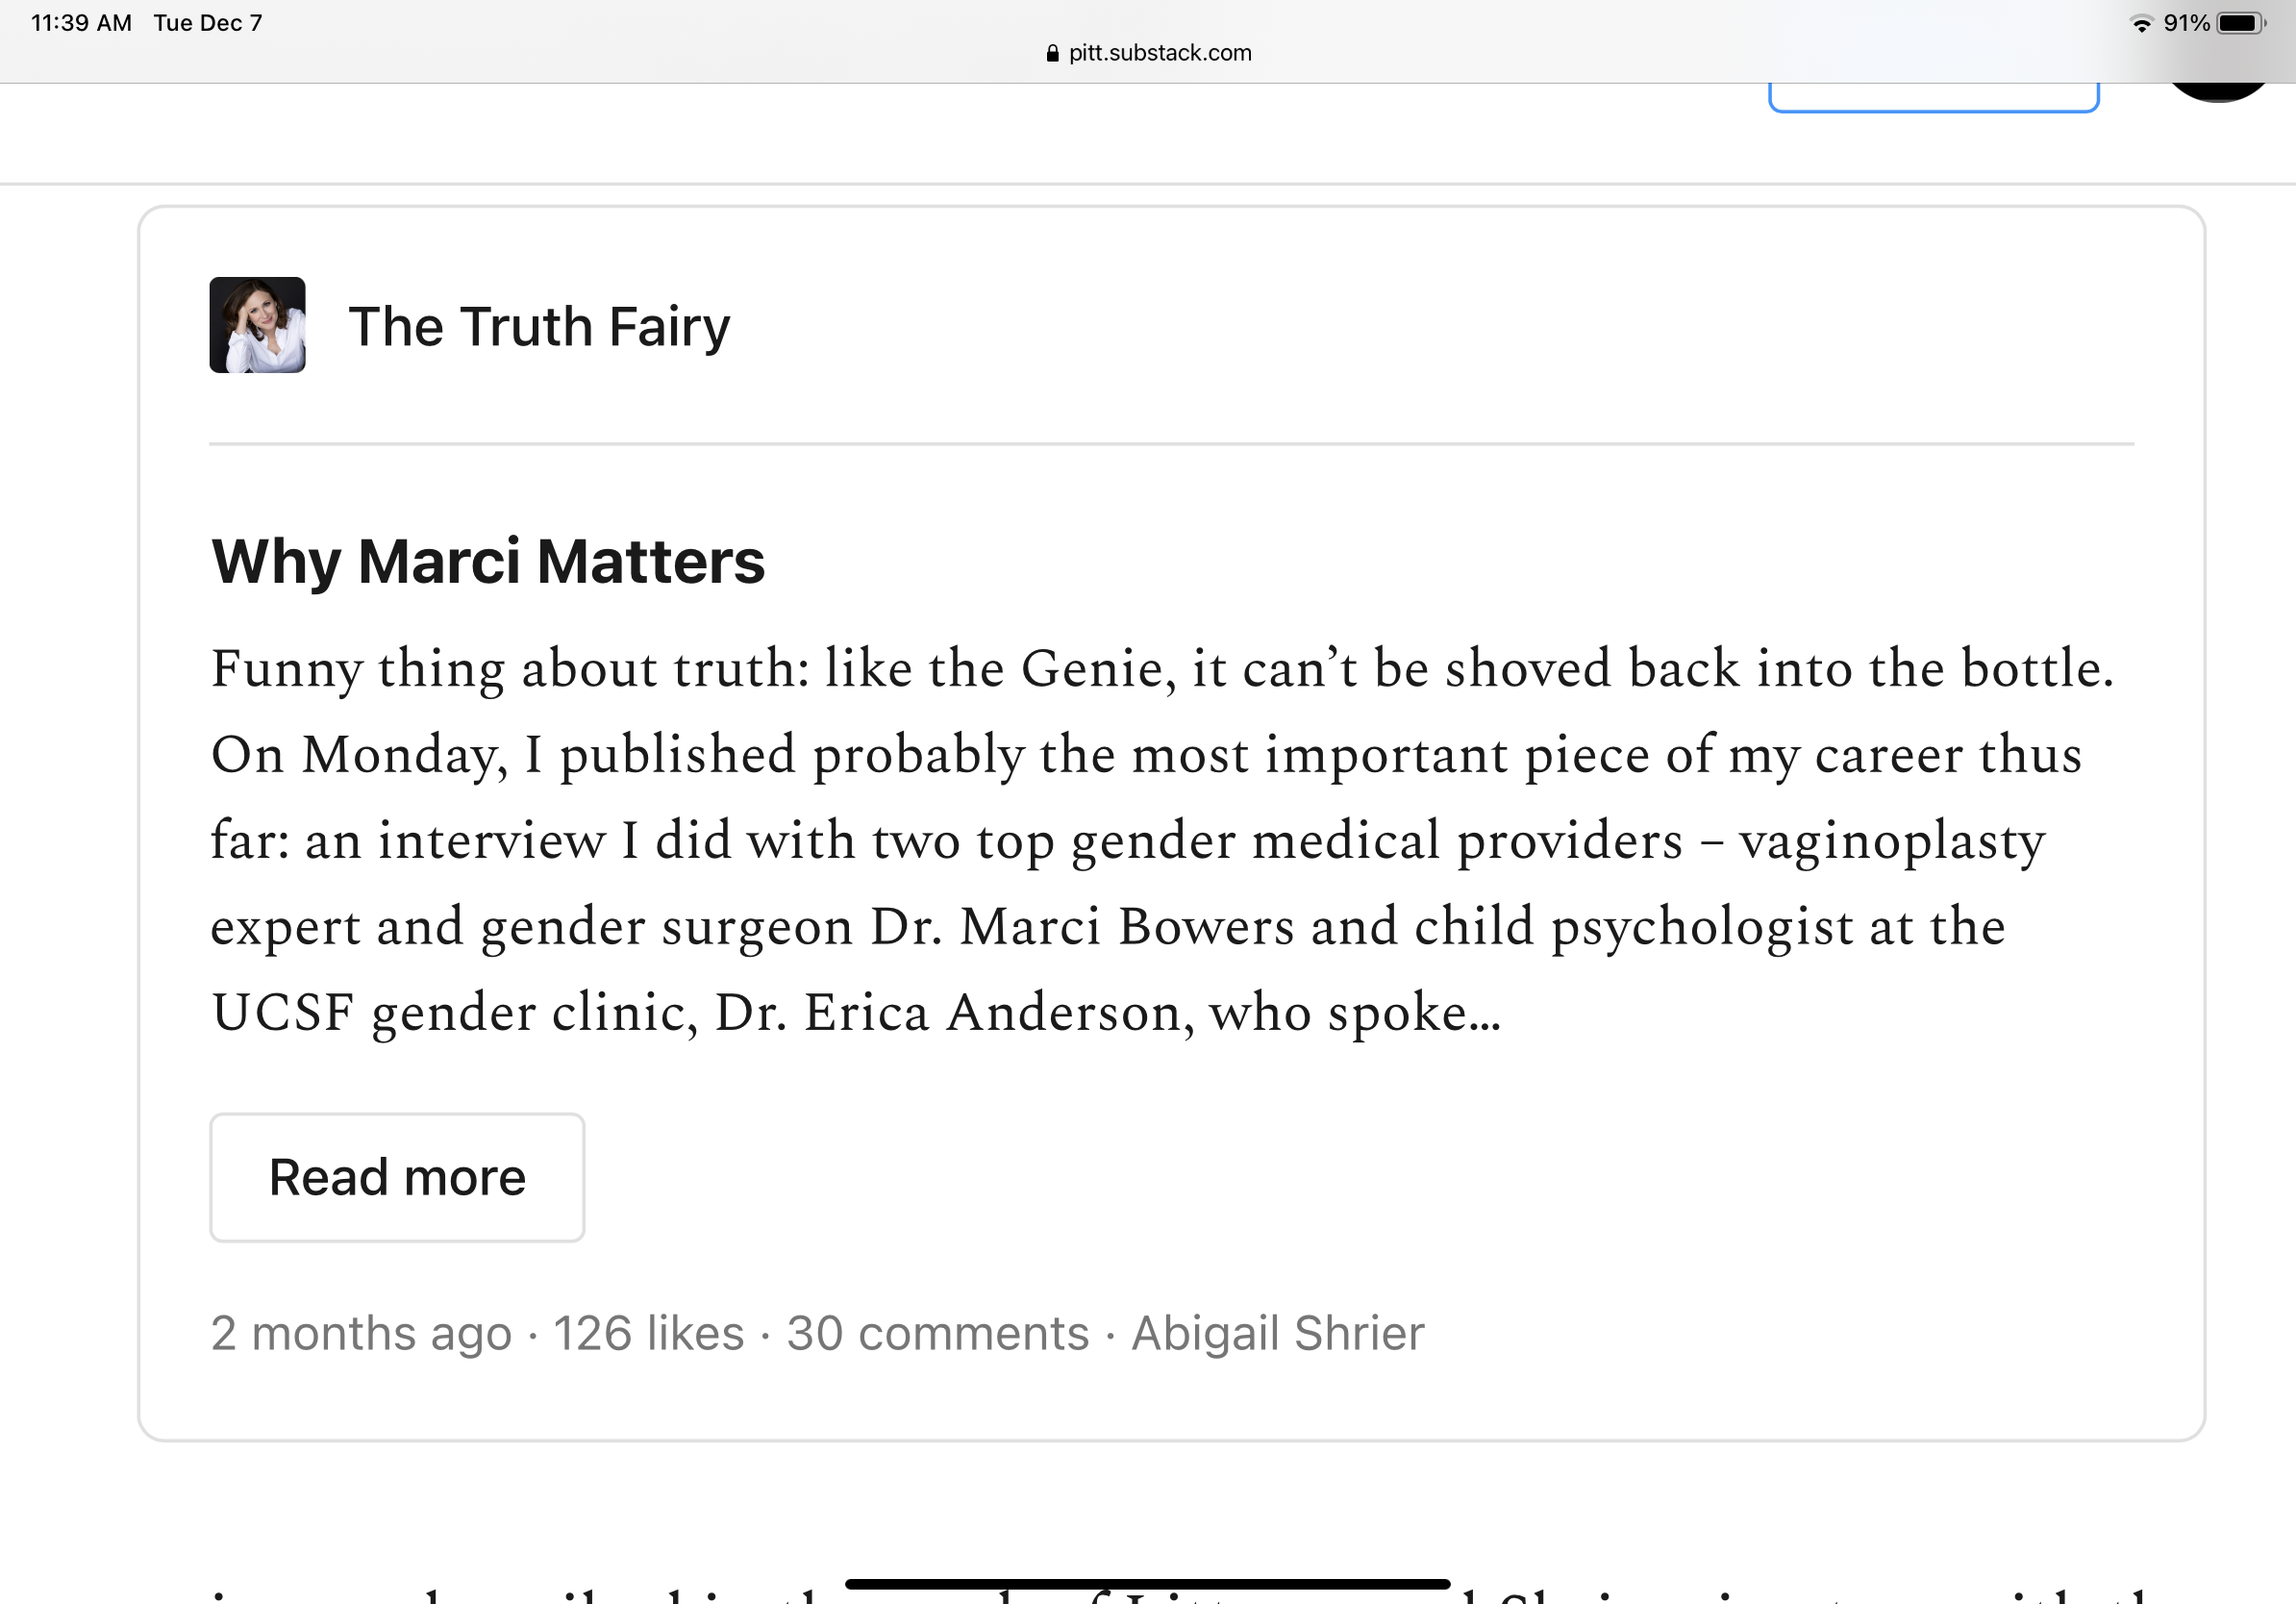Tap the Tue Dec 7 date
Screen dimensions: 2296x1604
click(x=208, y=23)
